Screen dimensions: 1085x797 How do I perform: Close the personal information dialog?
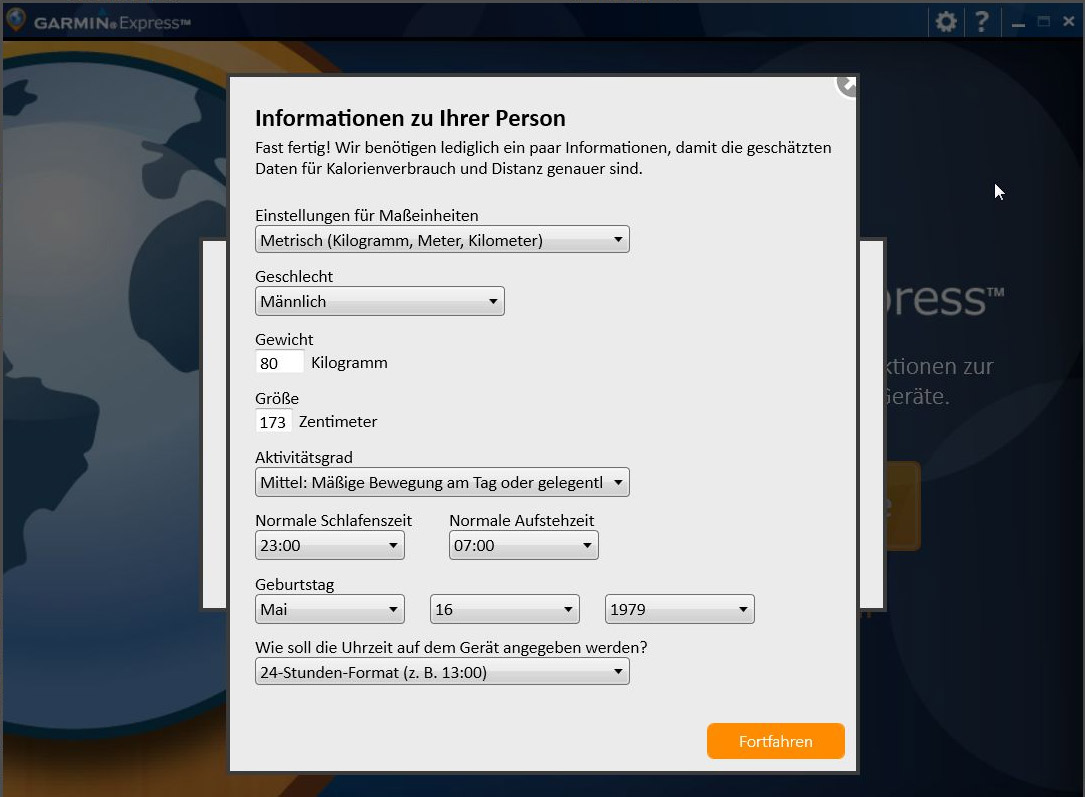pyautogui.click(x=848, y=84)
